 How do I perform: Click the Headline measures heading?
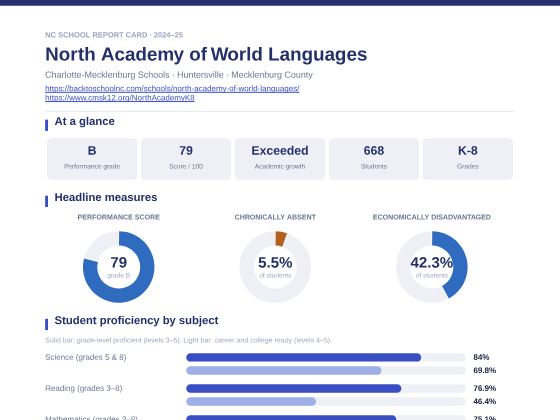tap(106, 197)
